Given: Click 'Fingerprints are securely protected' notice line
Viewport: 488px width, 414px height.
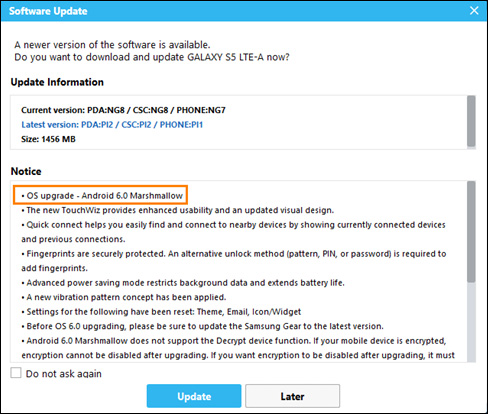Looking at the screenshot, I should click(x=234, y=261).
